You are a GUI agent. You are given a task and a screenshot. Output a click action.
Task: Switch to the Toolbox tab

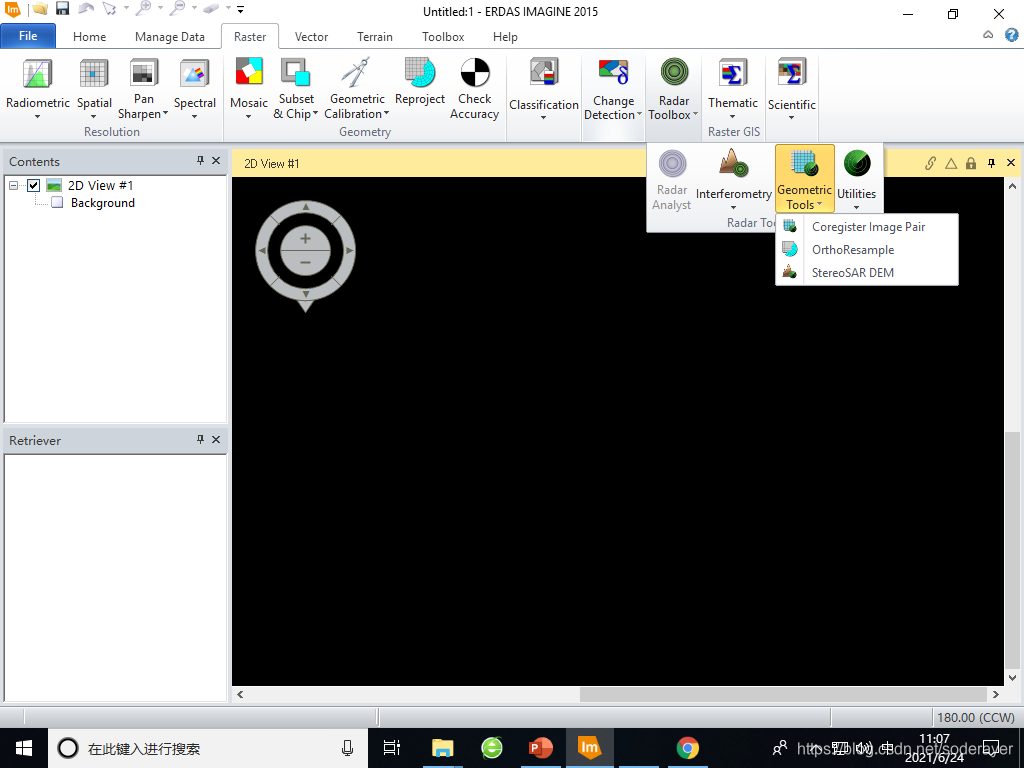[443, 37]
